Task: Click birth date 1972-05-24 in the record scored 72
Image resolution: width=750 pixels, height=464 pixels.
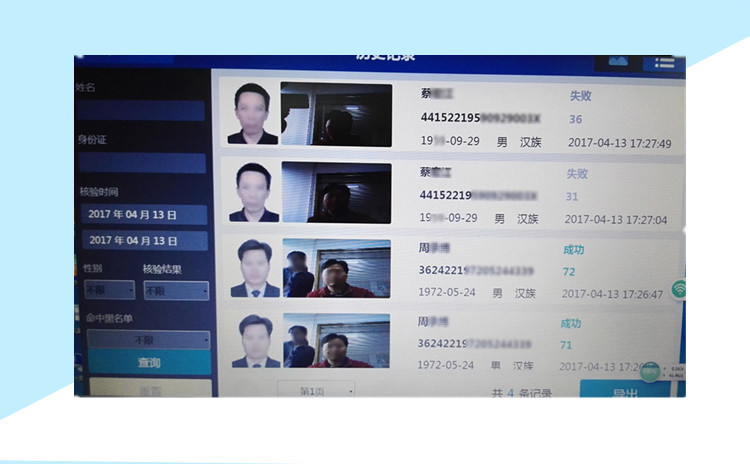Action: pos(447,292)
